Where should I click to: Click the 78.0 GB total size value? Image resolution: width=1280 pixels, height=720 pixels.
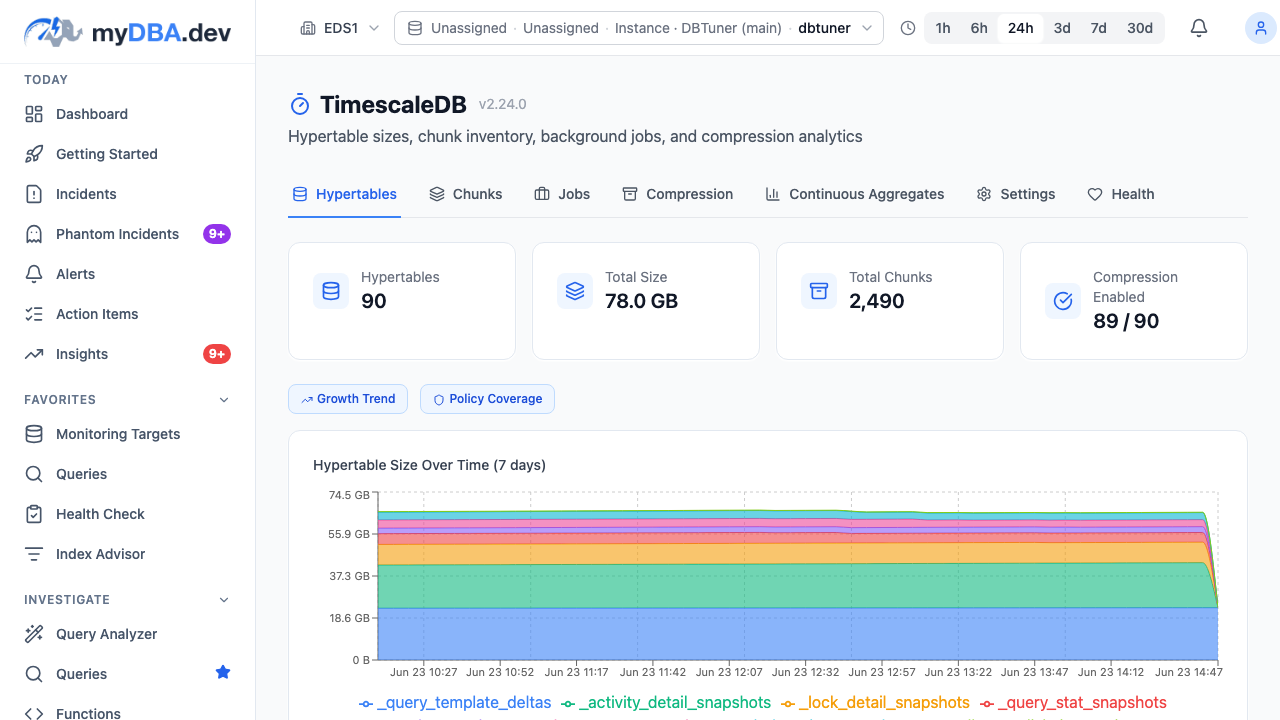click(641, 301)
